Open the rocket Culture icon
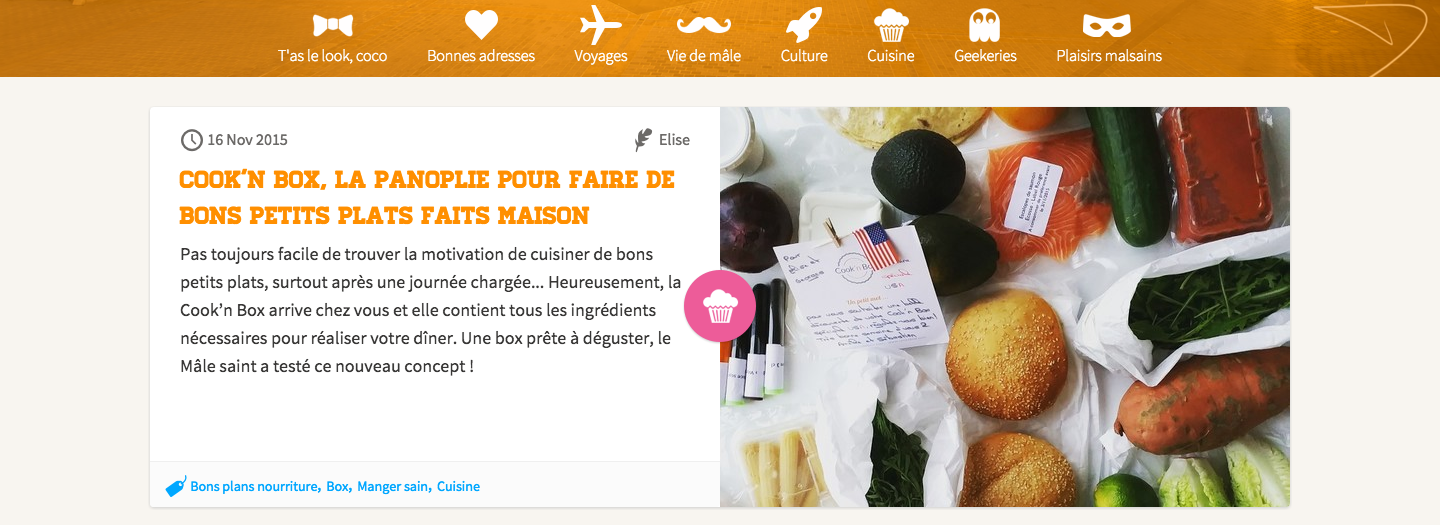This screenshot has width=1440, height=525. 804,24
